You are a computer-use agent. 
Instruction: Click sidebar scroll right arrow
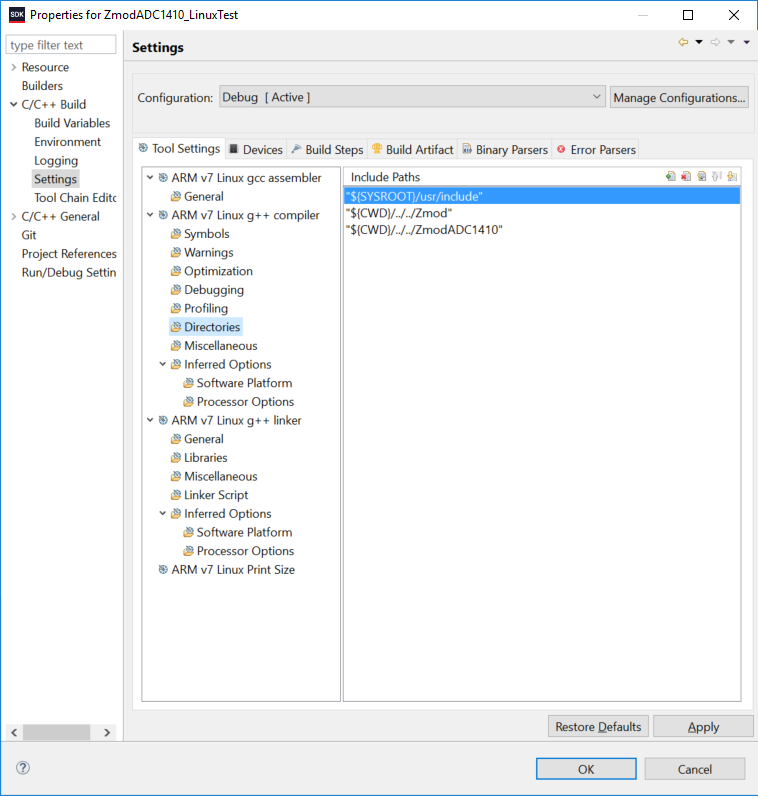(107, 732)
